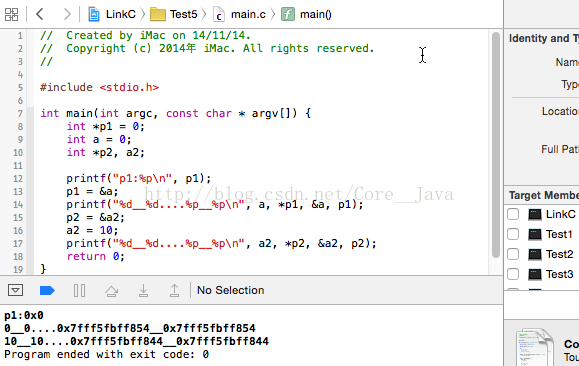Viewport: 579px width, 366px height.
Task: Click the main.c C file icon
Action: (x=219, y=14)
